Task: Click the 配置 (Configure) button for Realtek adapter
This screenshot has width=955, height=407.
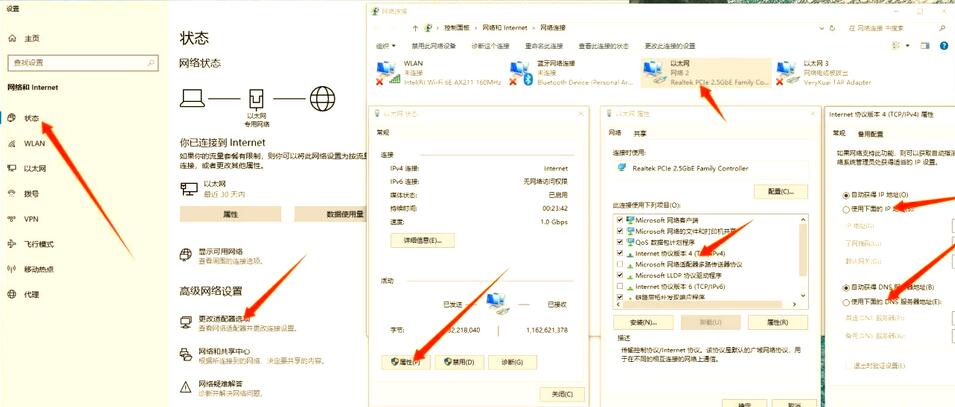Action: coord(780,190)
